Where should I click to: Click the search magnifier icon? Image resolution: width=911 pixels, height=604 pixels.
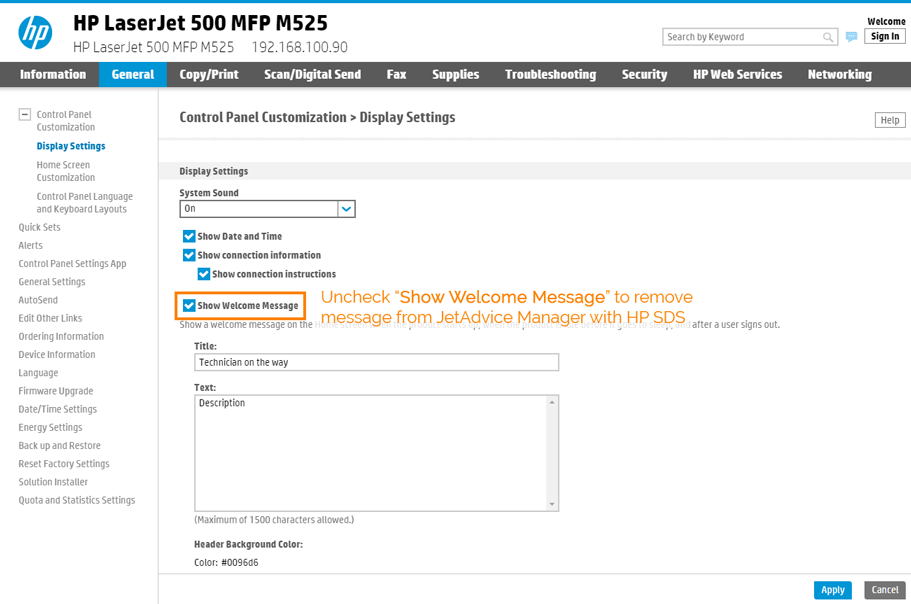[828, 37]
